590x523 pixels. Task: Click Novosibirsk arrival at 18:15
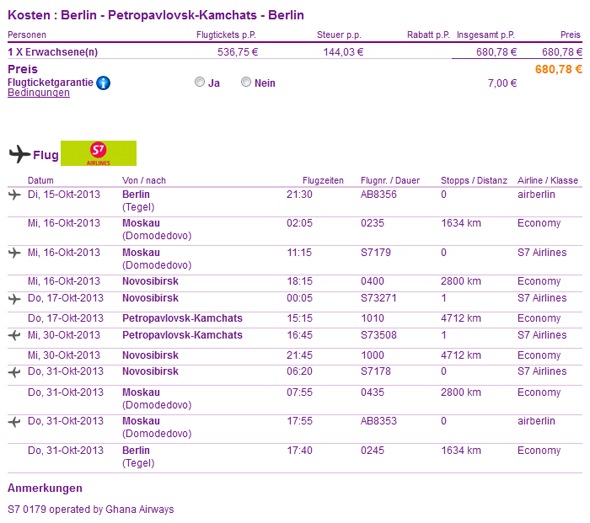(150, 281)
